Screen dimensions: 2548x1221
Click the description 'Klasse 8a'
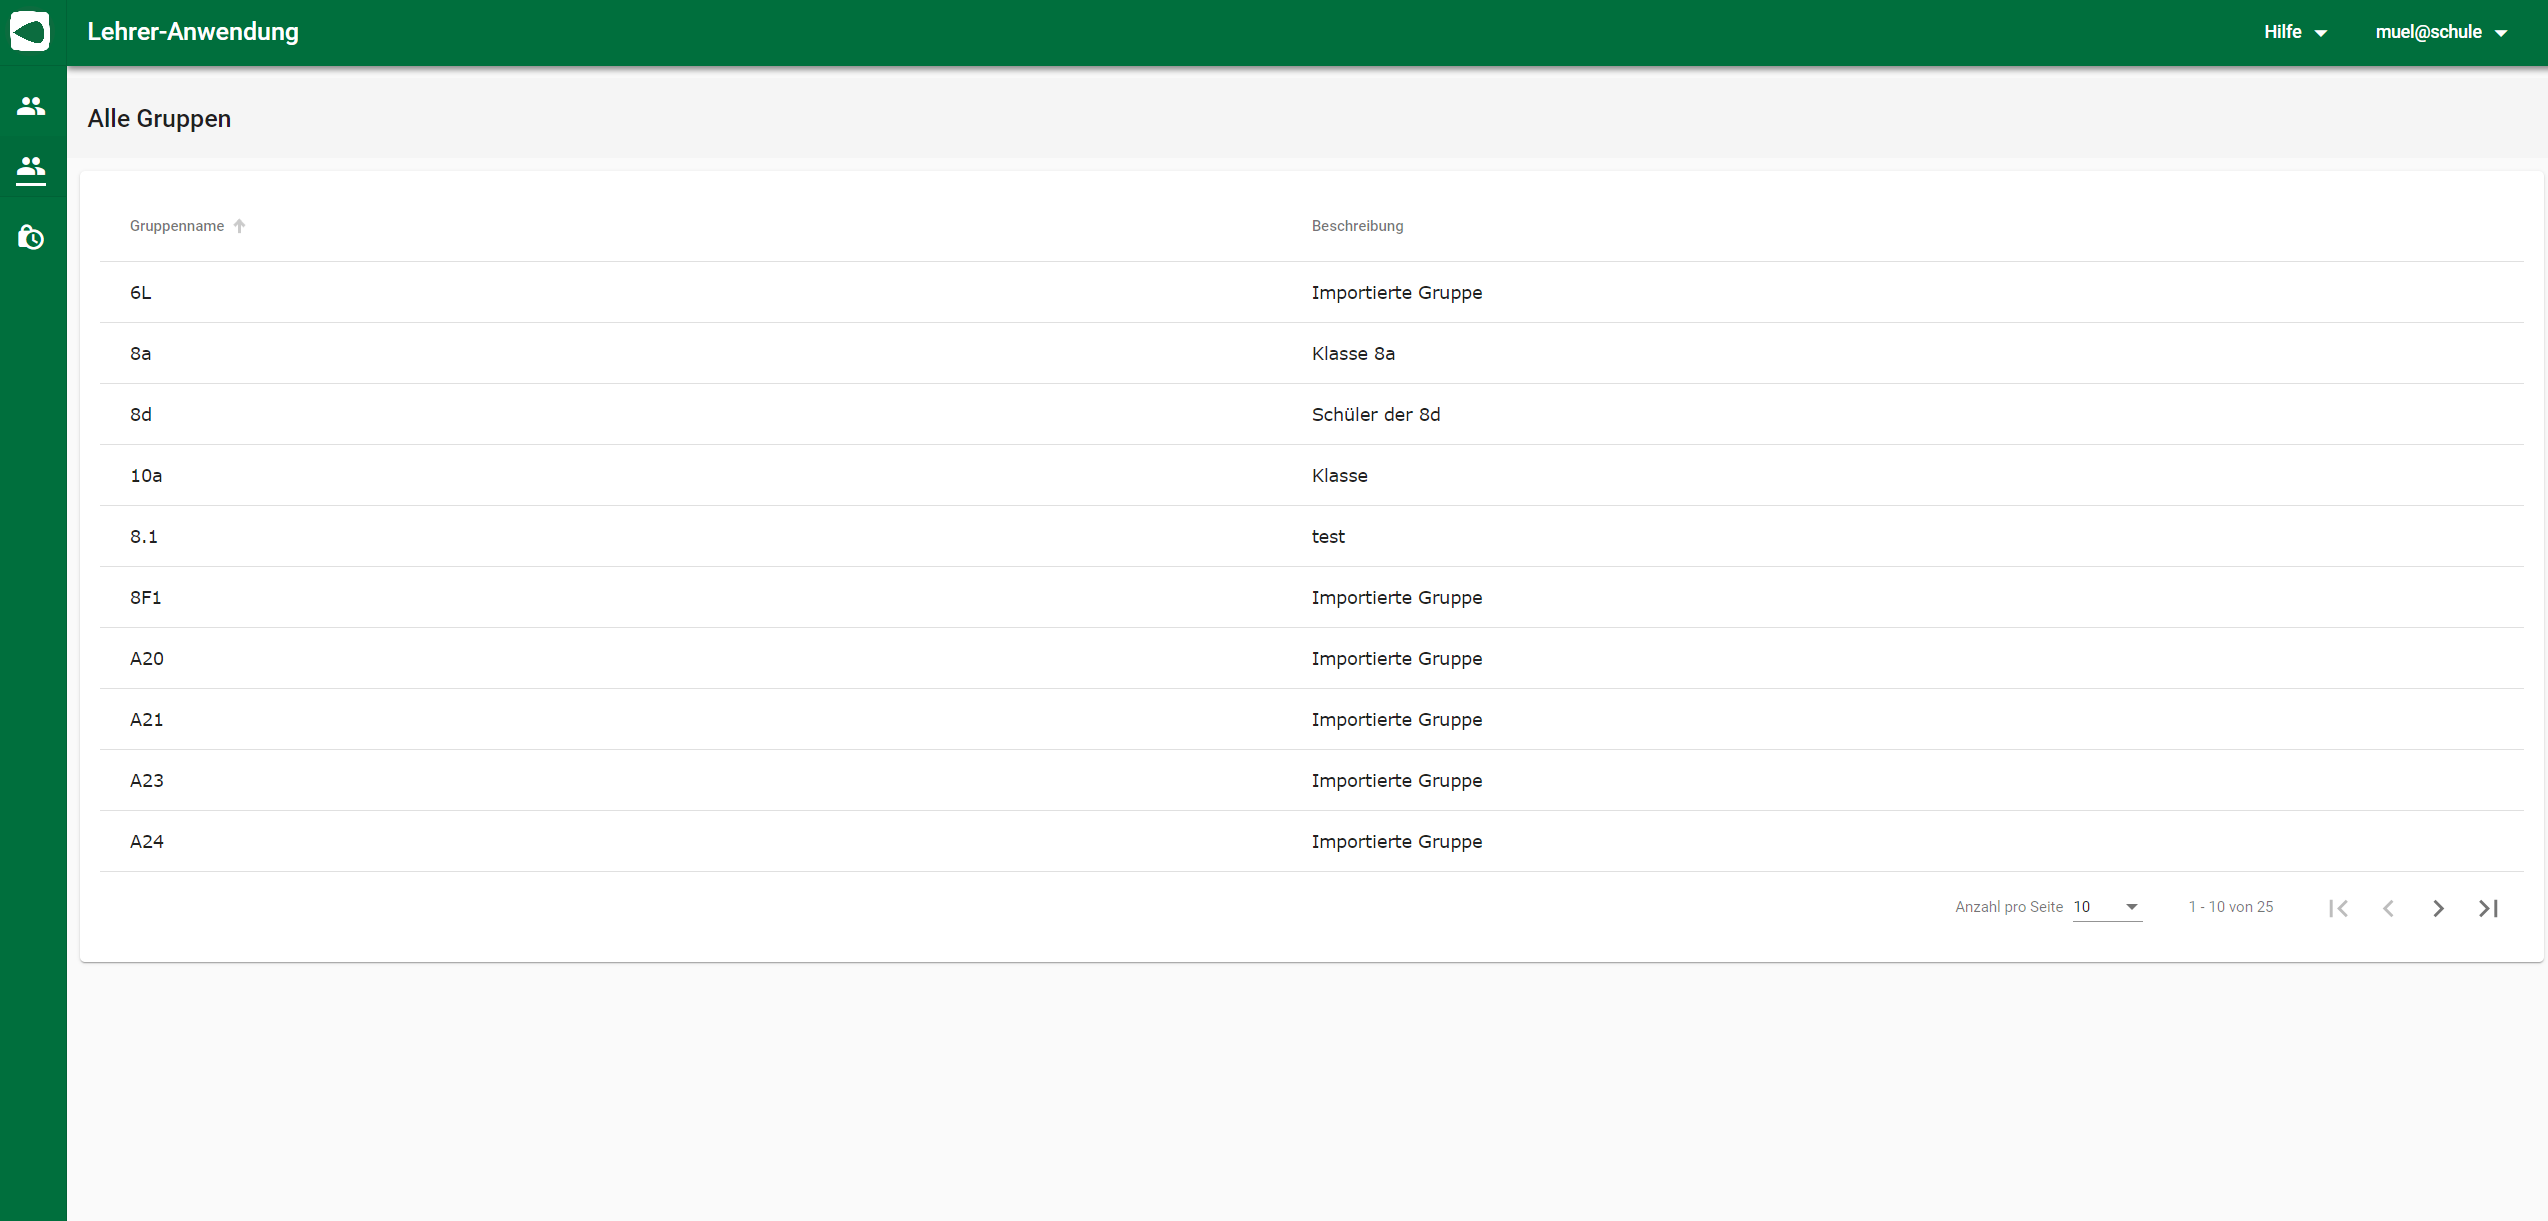pyautogui.click(x=1353, y=353)
